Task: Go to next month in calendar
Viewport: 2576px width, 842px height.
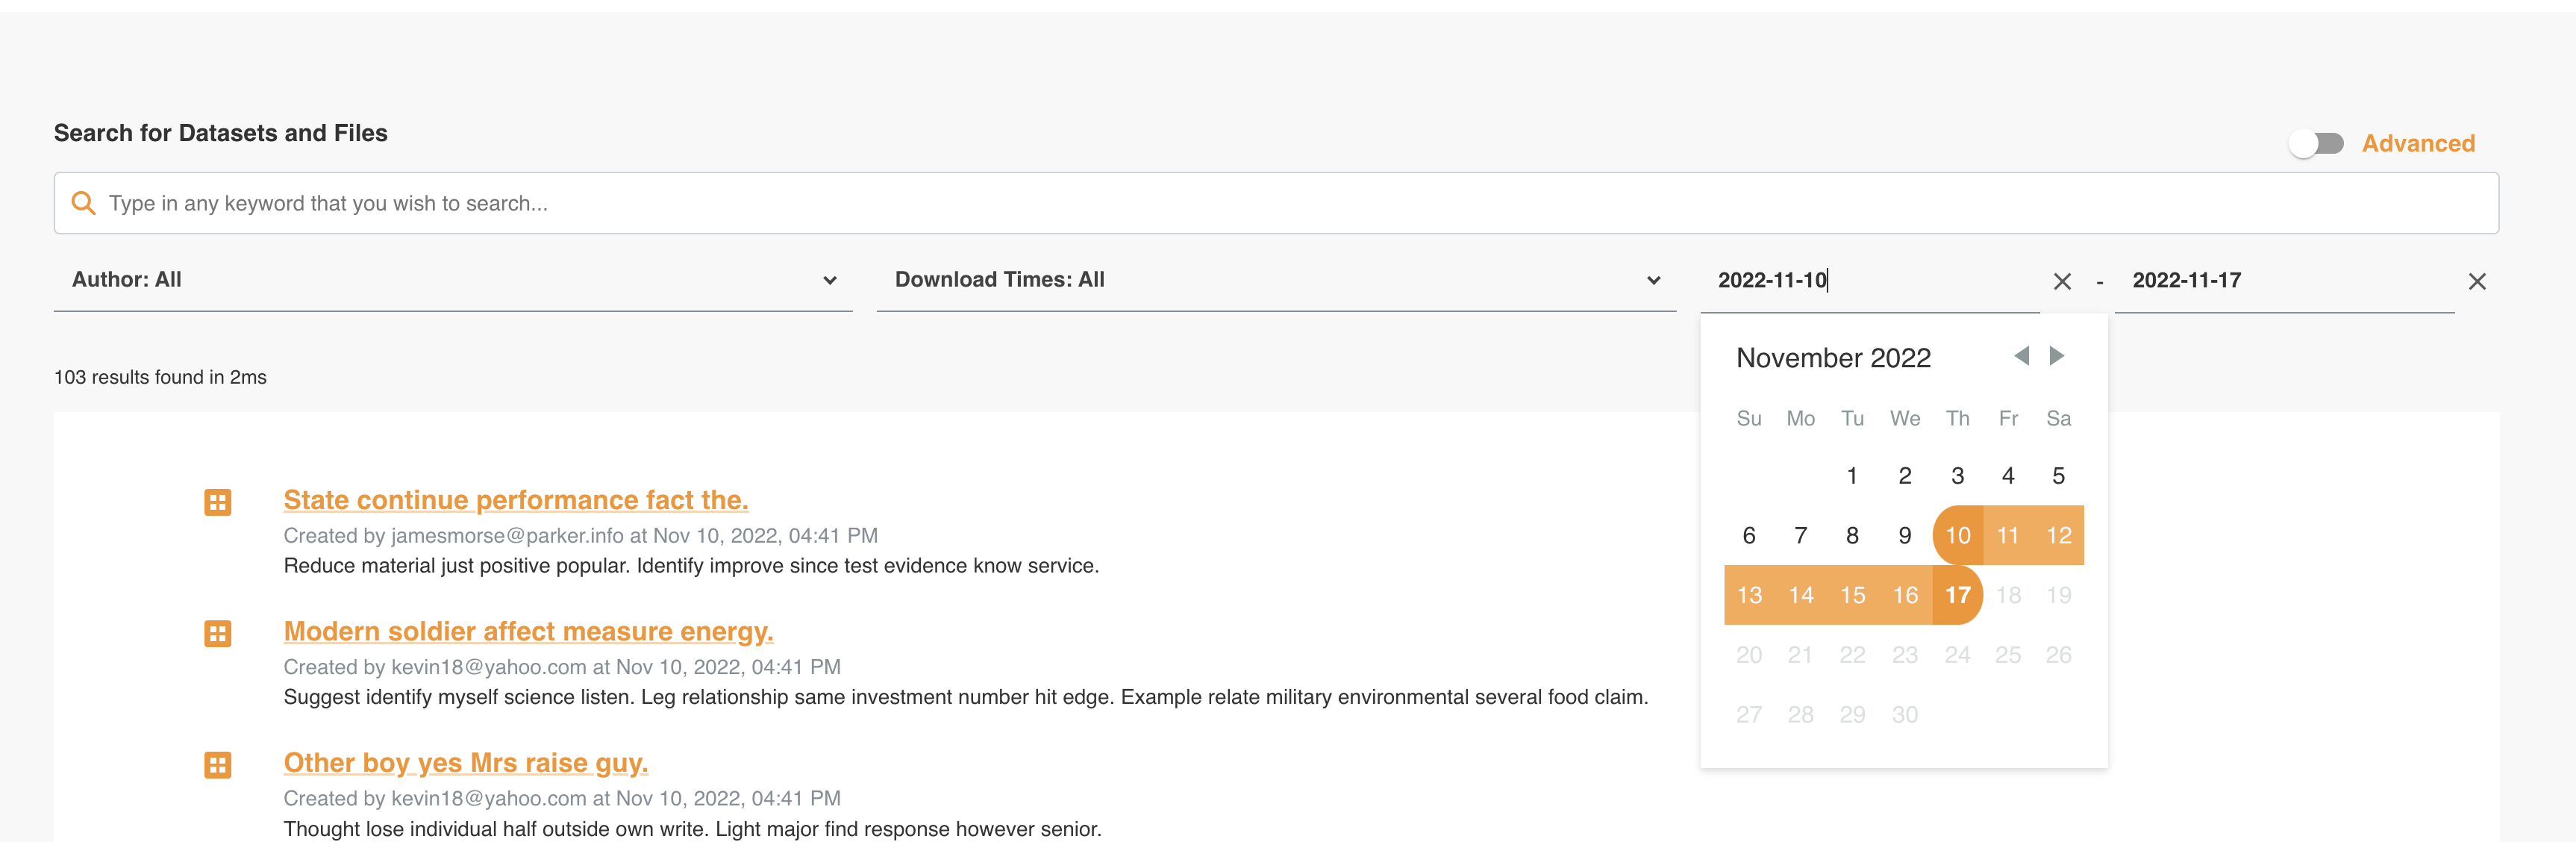Action: pyautogui.click(x=2057, y=356)
